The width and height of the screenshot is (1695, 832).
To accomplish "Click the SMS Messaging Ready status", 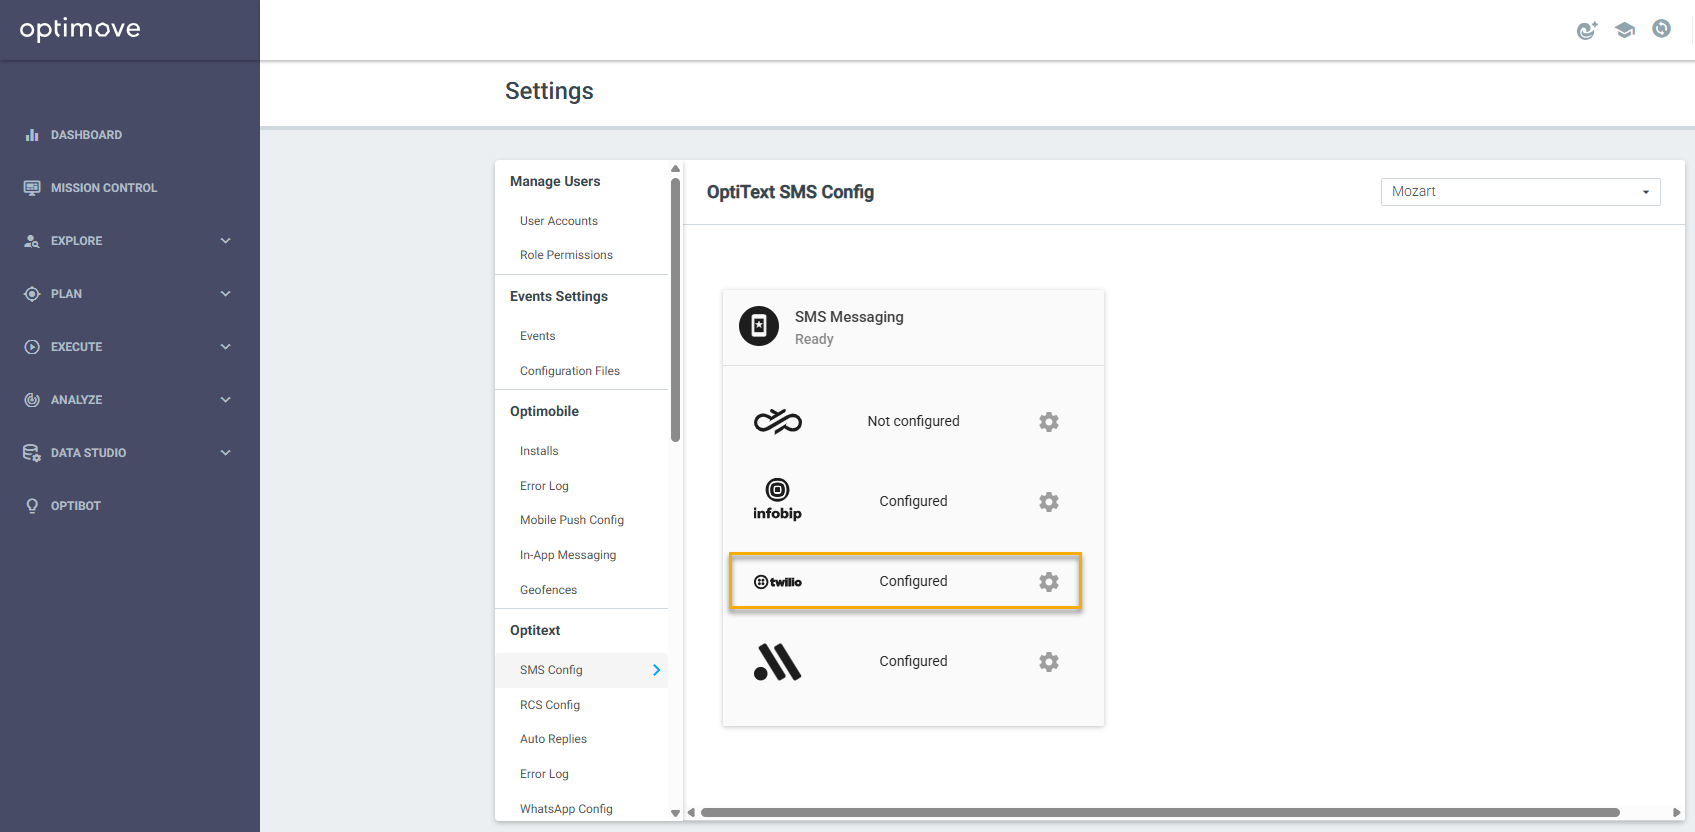I will pyautogui.click(x=814, y=339).
